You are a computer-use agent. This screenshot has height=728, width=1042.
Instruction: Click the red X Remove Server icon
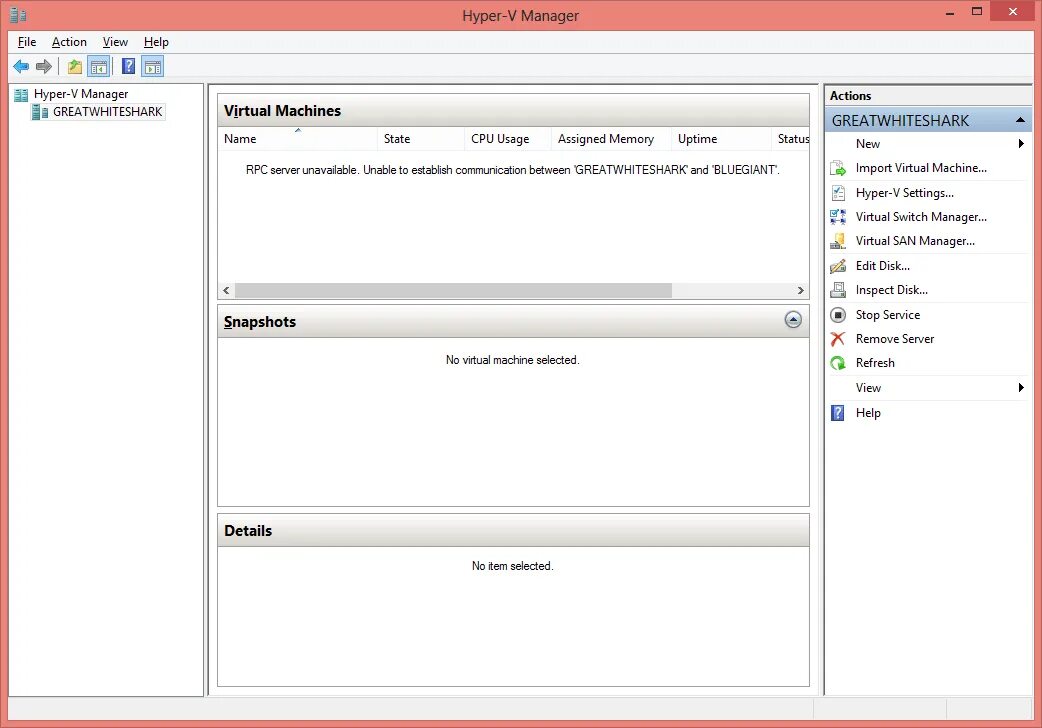838,339
